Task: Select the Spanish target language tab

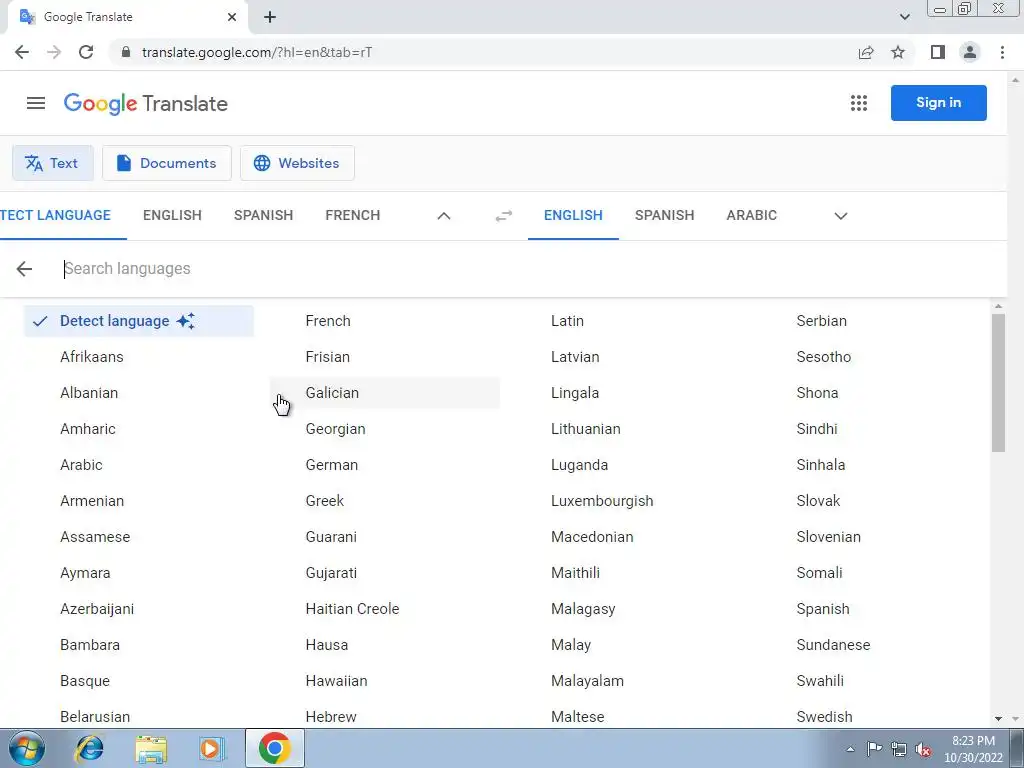Action: click(x=664, y=216)
